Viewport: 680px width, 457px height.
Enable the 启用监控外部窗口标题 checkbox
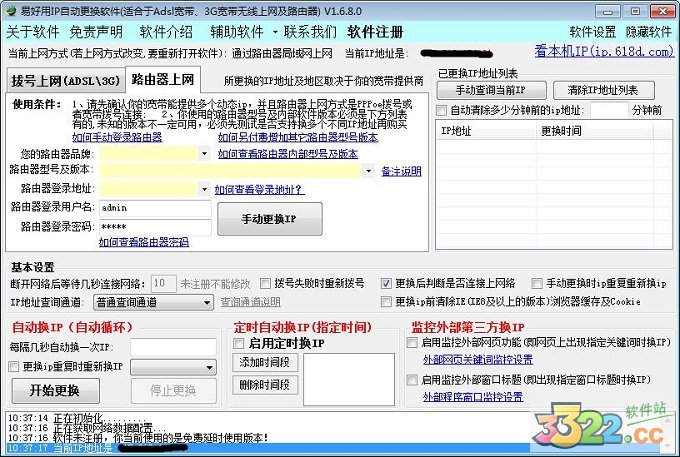tap(412, 380)
